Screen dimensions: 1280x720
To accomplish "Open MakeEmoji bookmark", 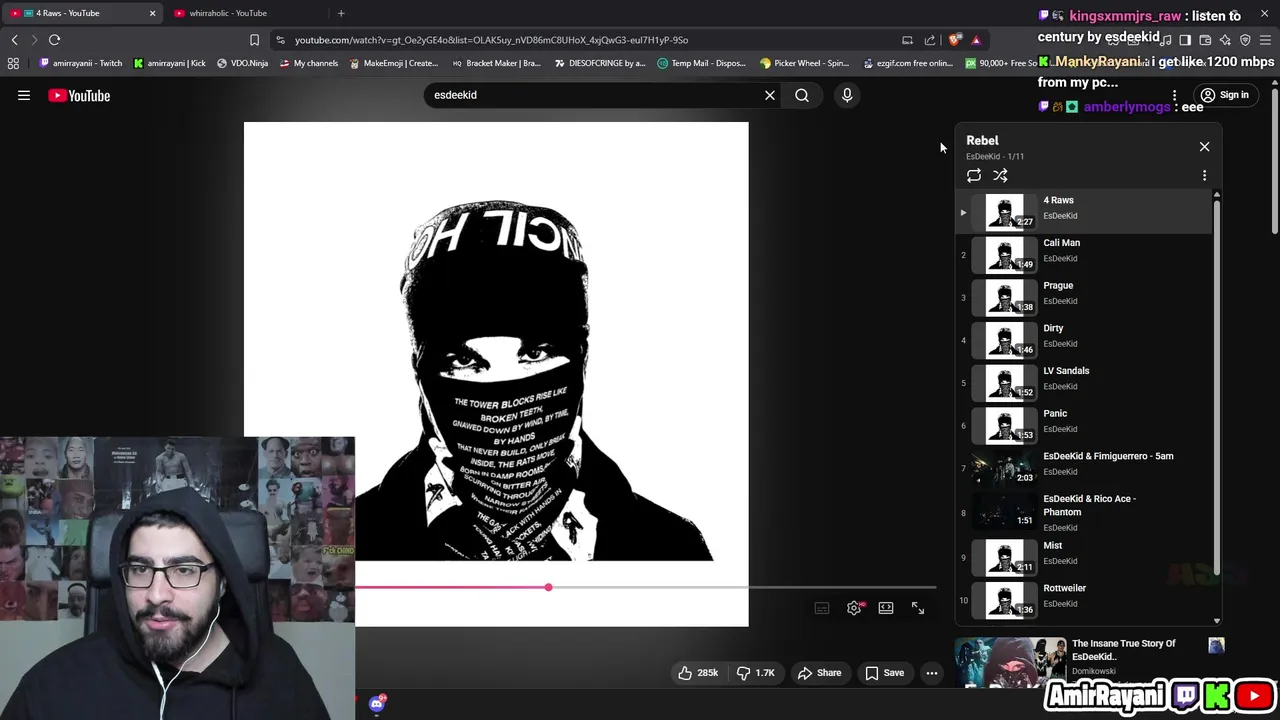I will (x=394, y=63).
